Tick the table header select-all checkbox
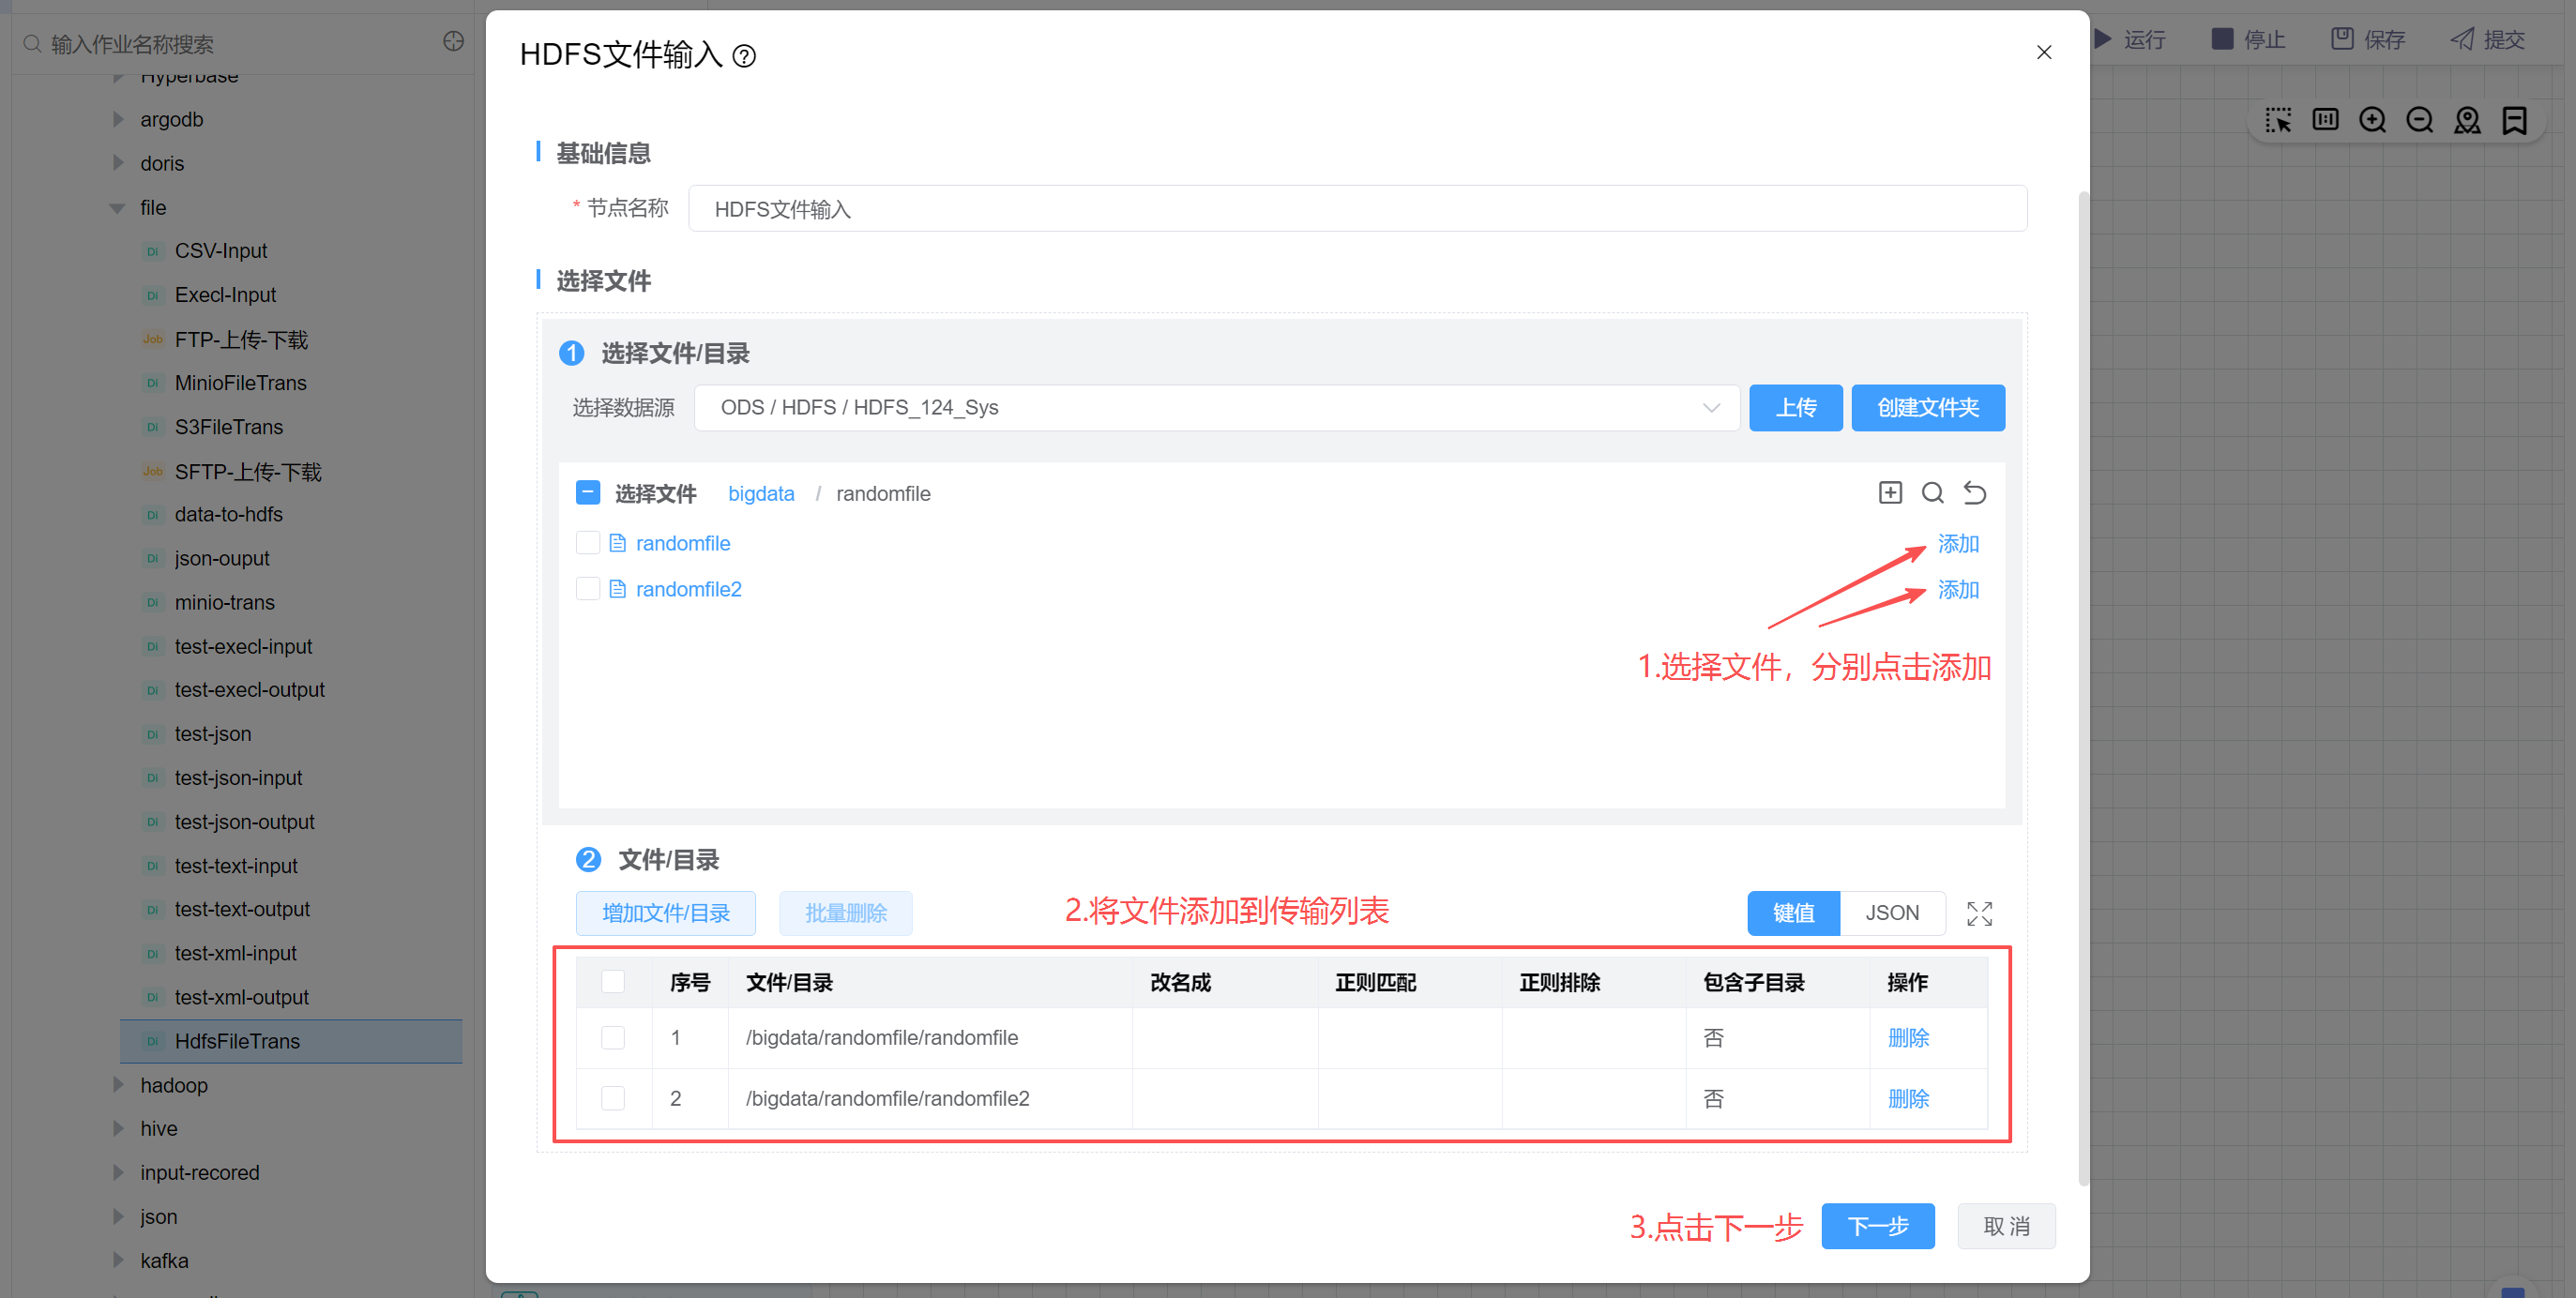The width and height of the screenshot is (2576, 1298). [x=613, y=982]
